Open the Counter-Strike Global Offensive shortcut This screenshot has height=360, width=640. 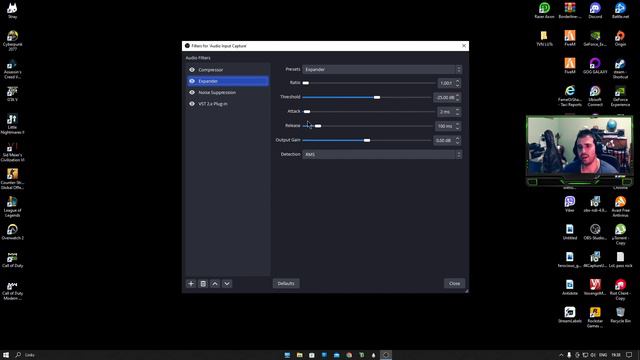pos(12,179)
